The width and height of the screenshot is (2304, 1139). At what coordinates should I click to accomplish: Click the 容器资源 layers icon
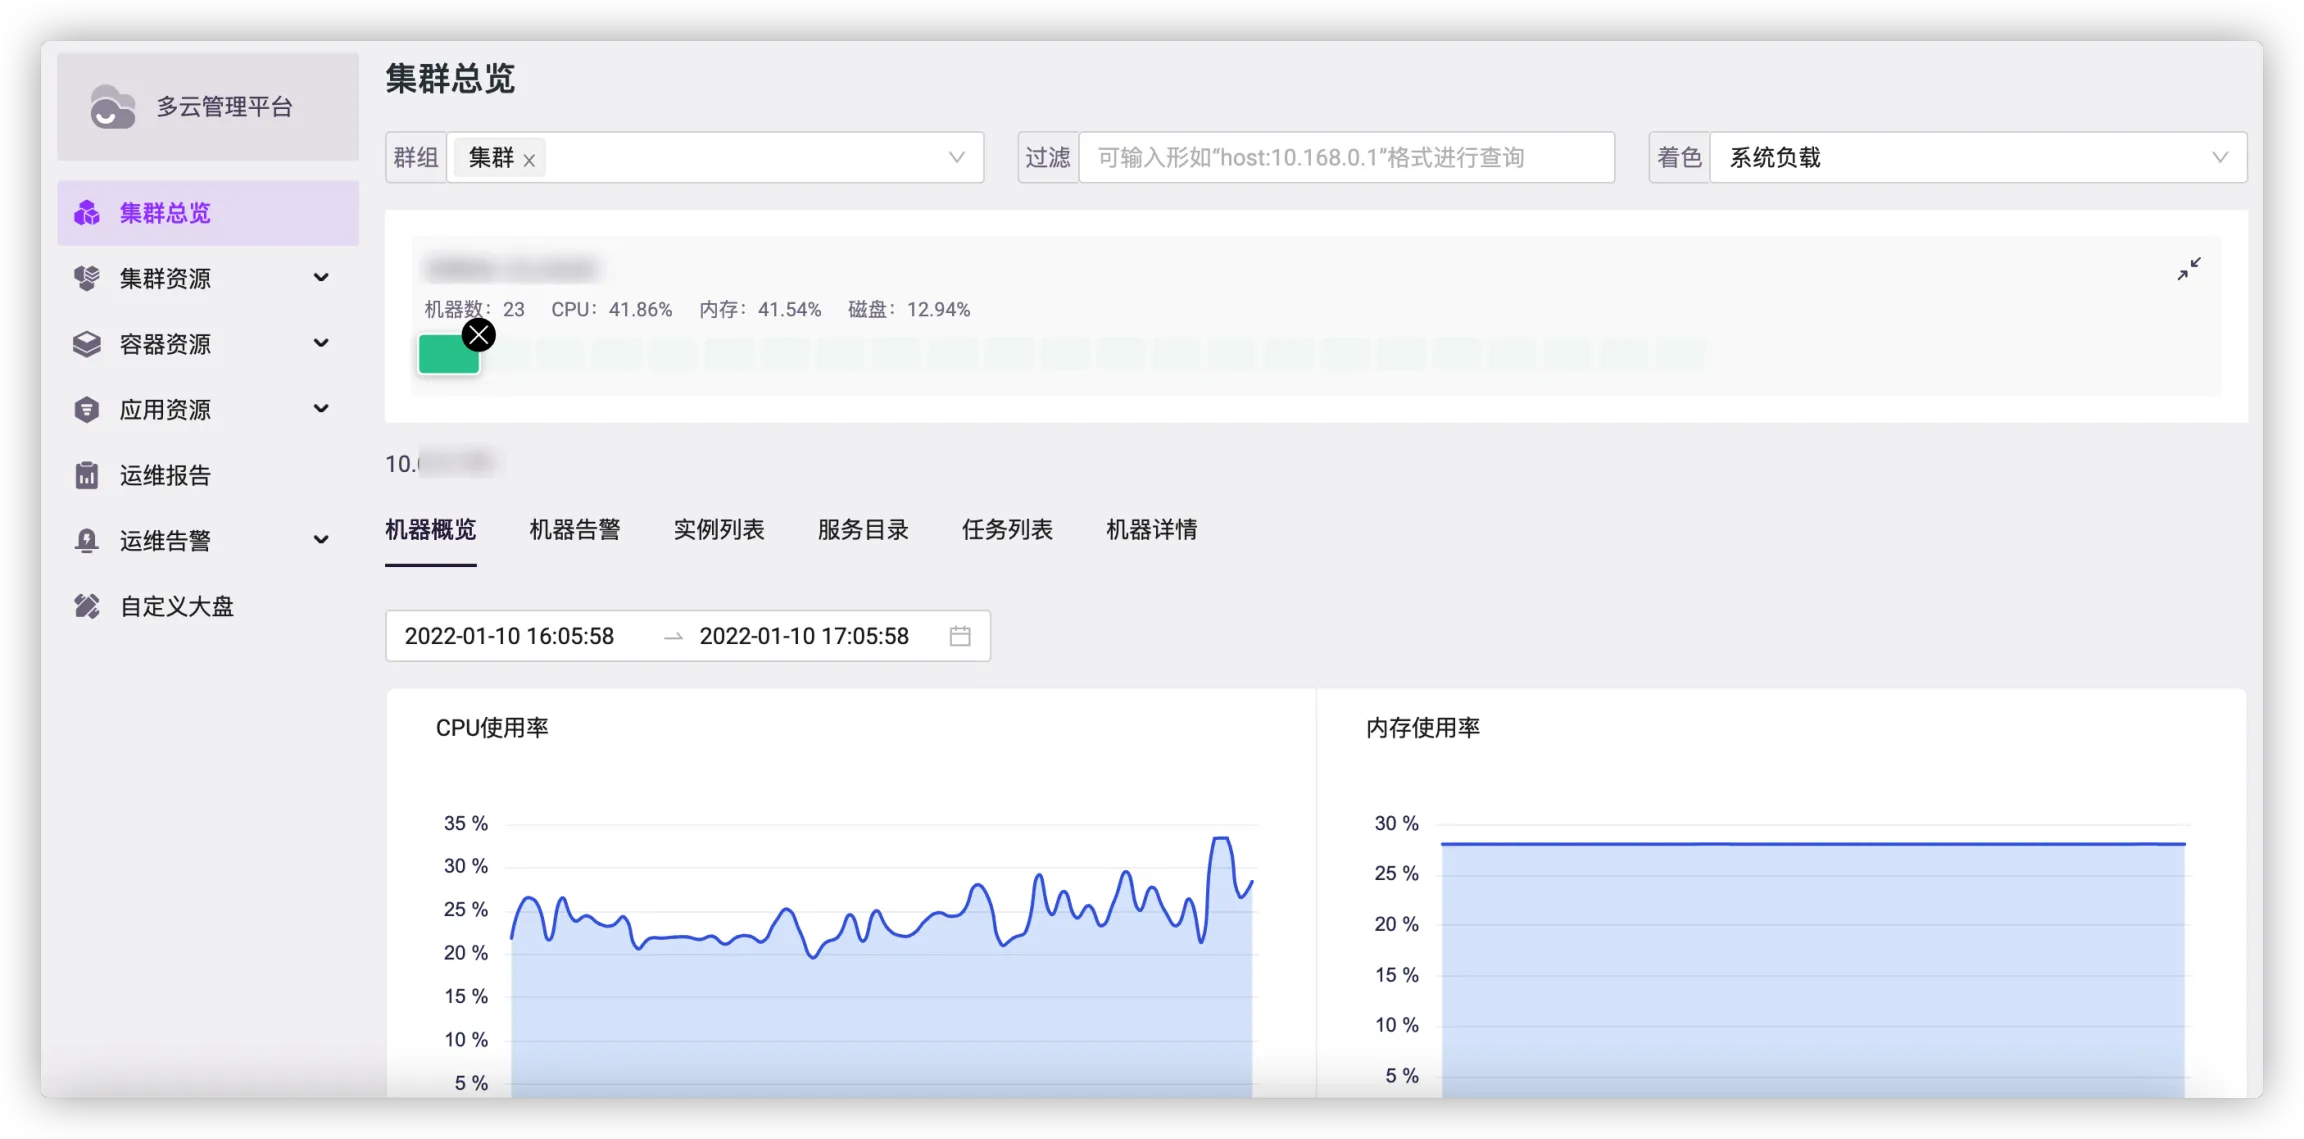87,344
